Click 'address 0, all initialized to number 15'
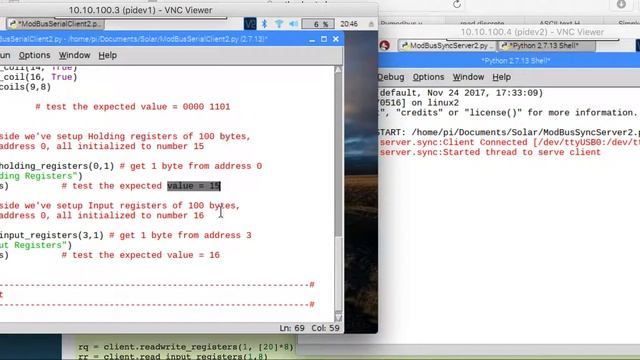The height and width of the screenshot is (360, 640). pyautogui.click(x=102, y=147)
